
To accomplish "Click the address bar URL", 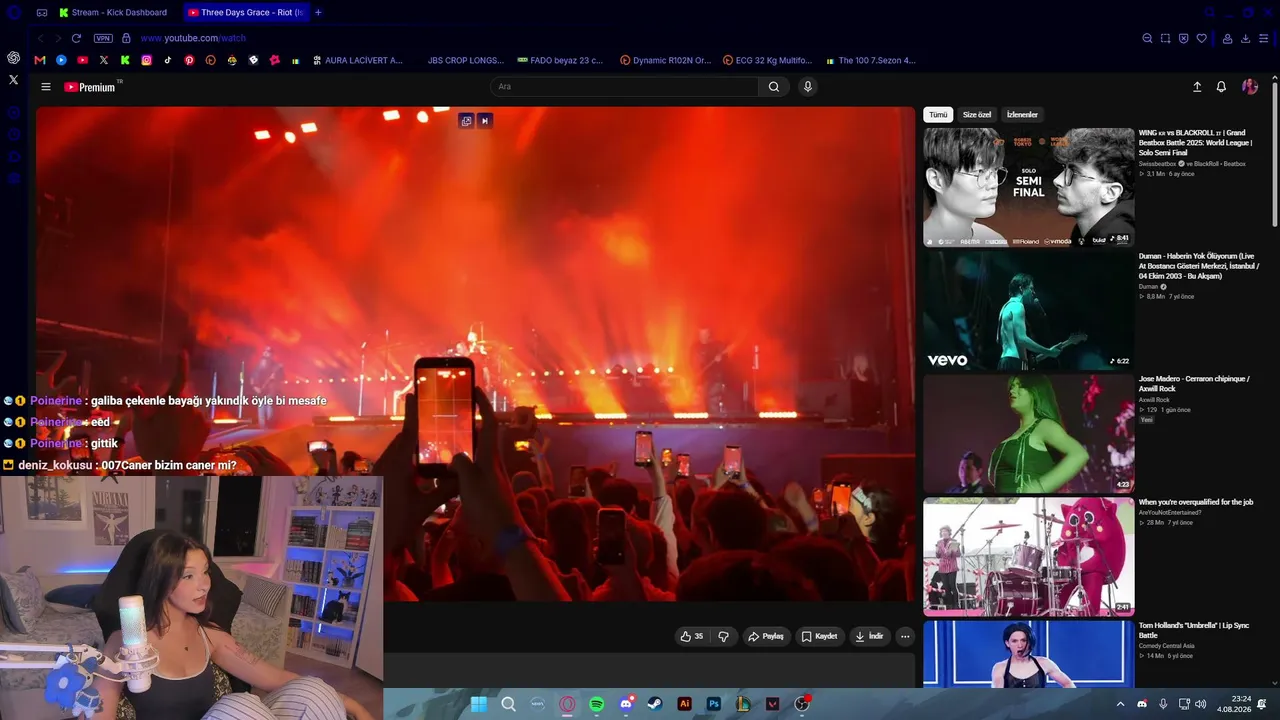I will [x=193, y=38].
